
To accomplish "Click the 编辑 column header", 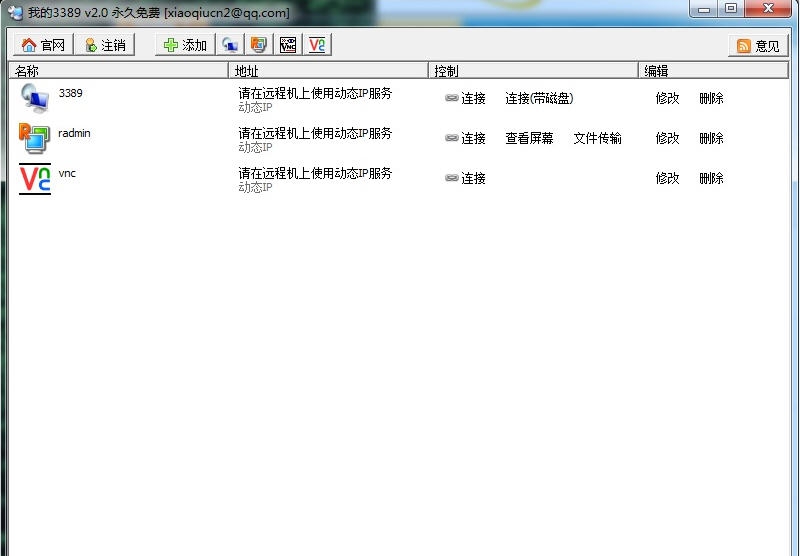I will (x=714, y=71).
